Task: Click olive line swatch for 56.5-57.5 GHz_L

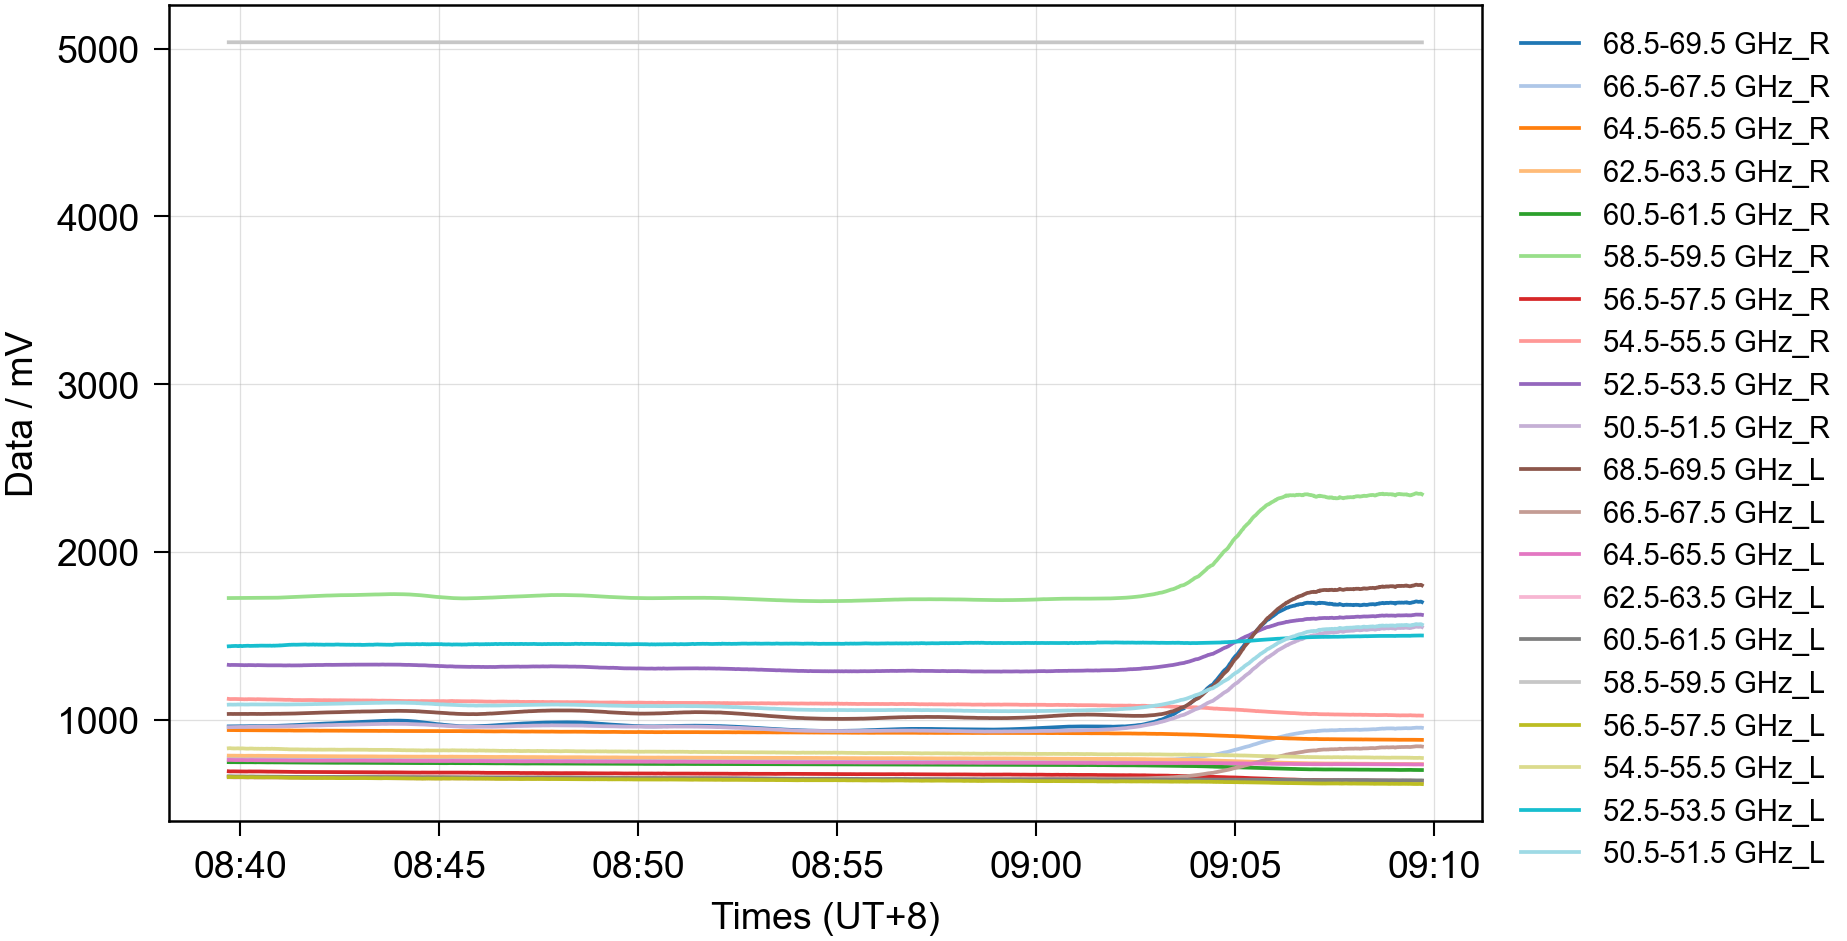Action: tap(1550, 725)
